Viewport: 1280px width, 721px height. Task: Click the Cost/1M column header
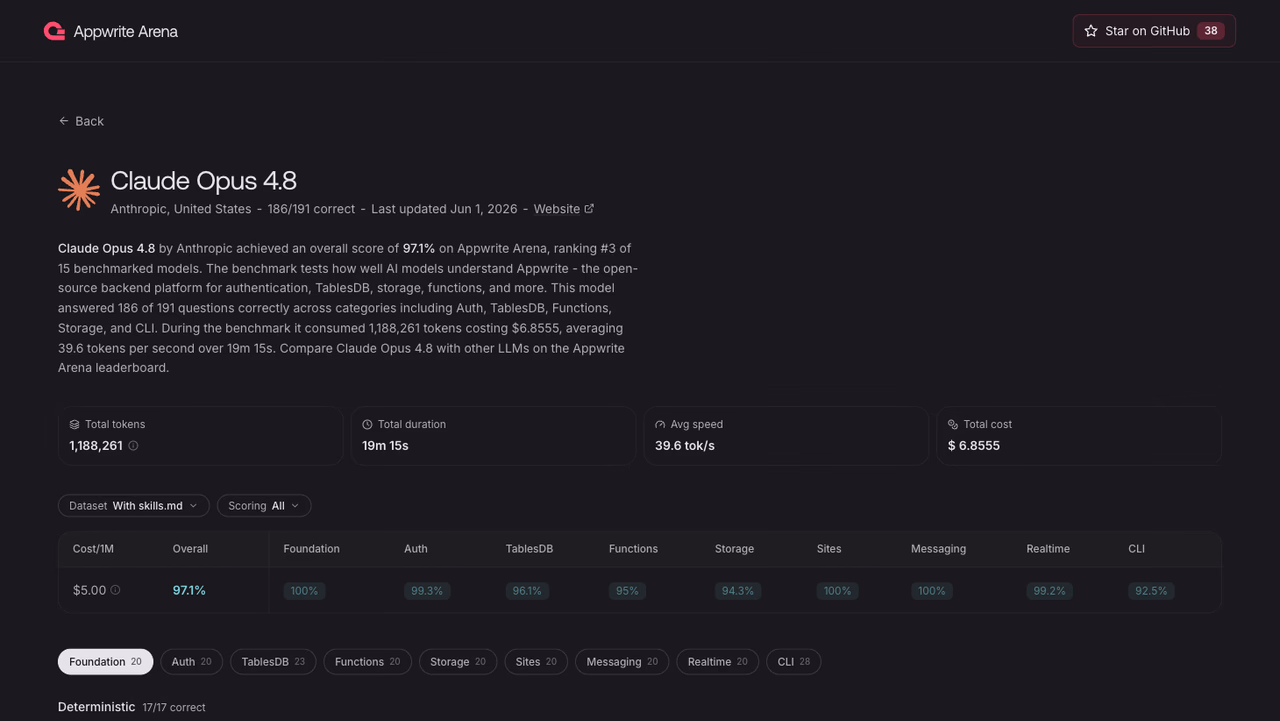click(x=92, y=549)
